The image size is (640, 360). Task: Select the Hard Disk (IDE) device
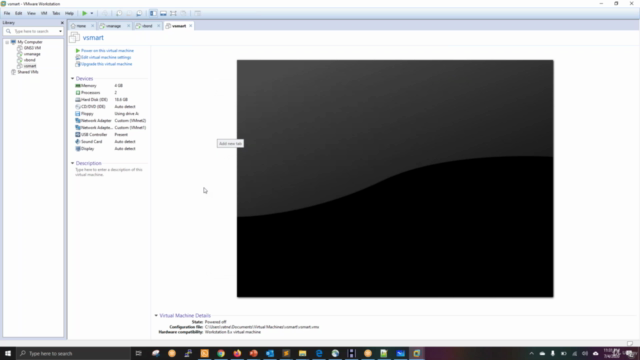[x=110, y=100]
